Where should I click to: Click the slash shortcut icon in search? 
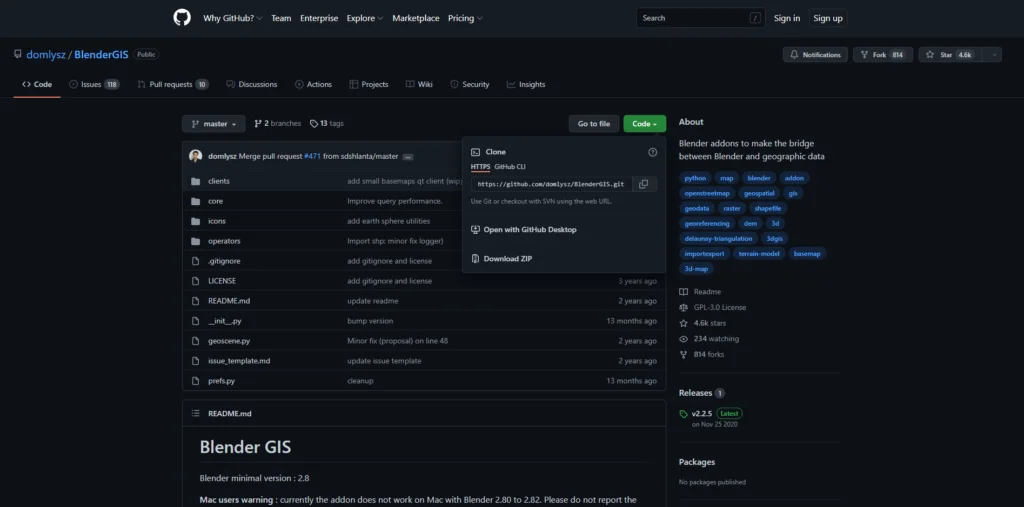(x=756, y=18)
